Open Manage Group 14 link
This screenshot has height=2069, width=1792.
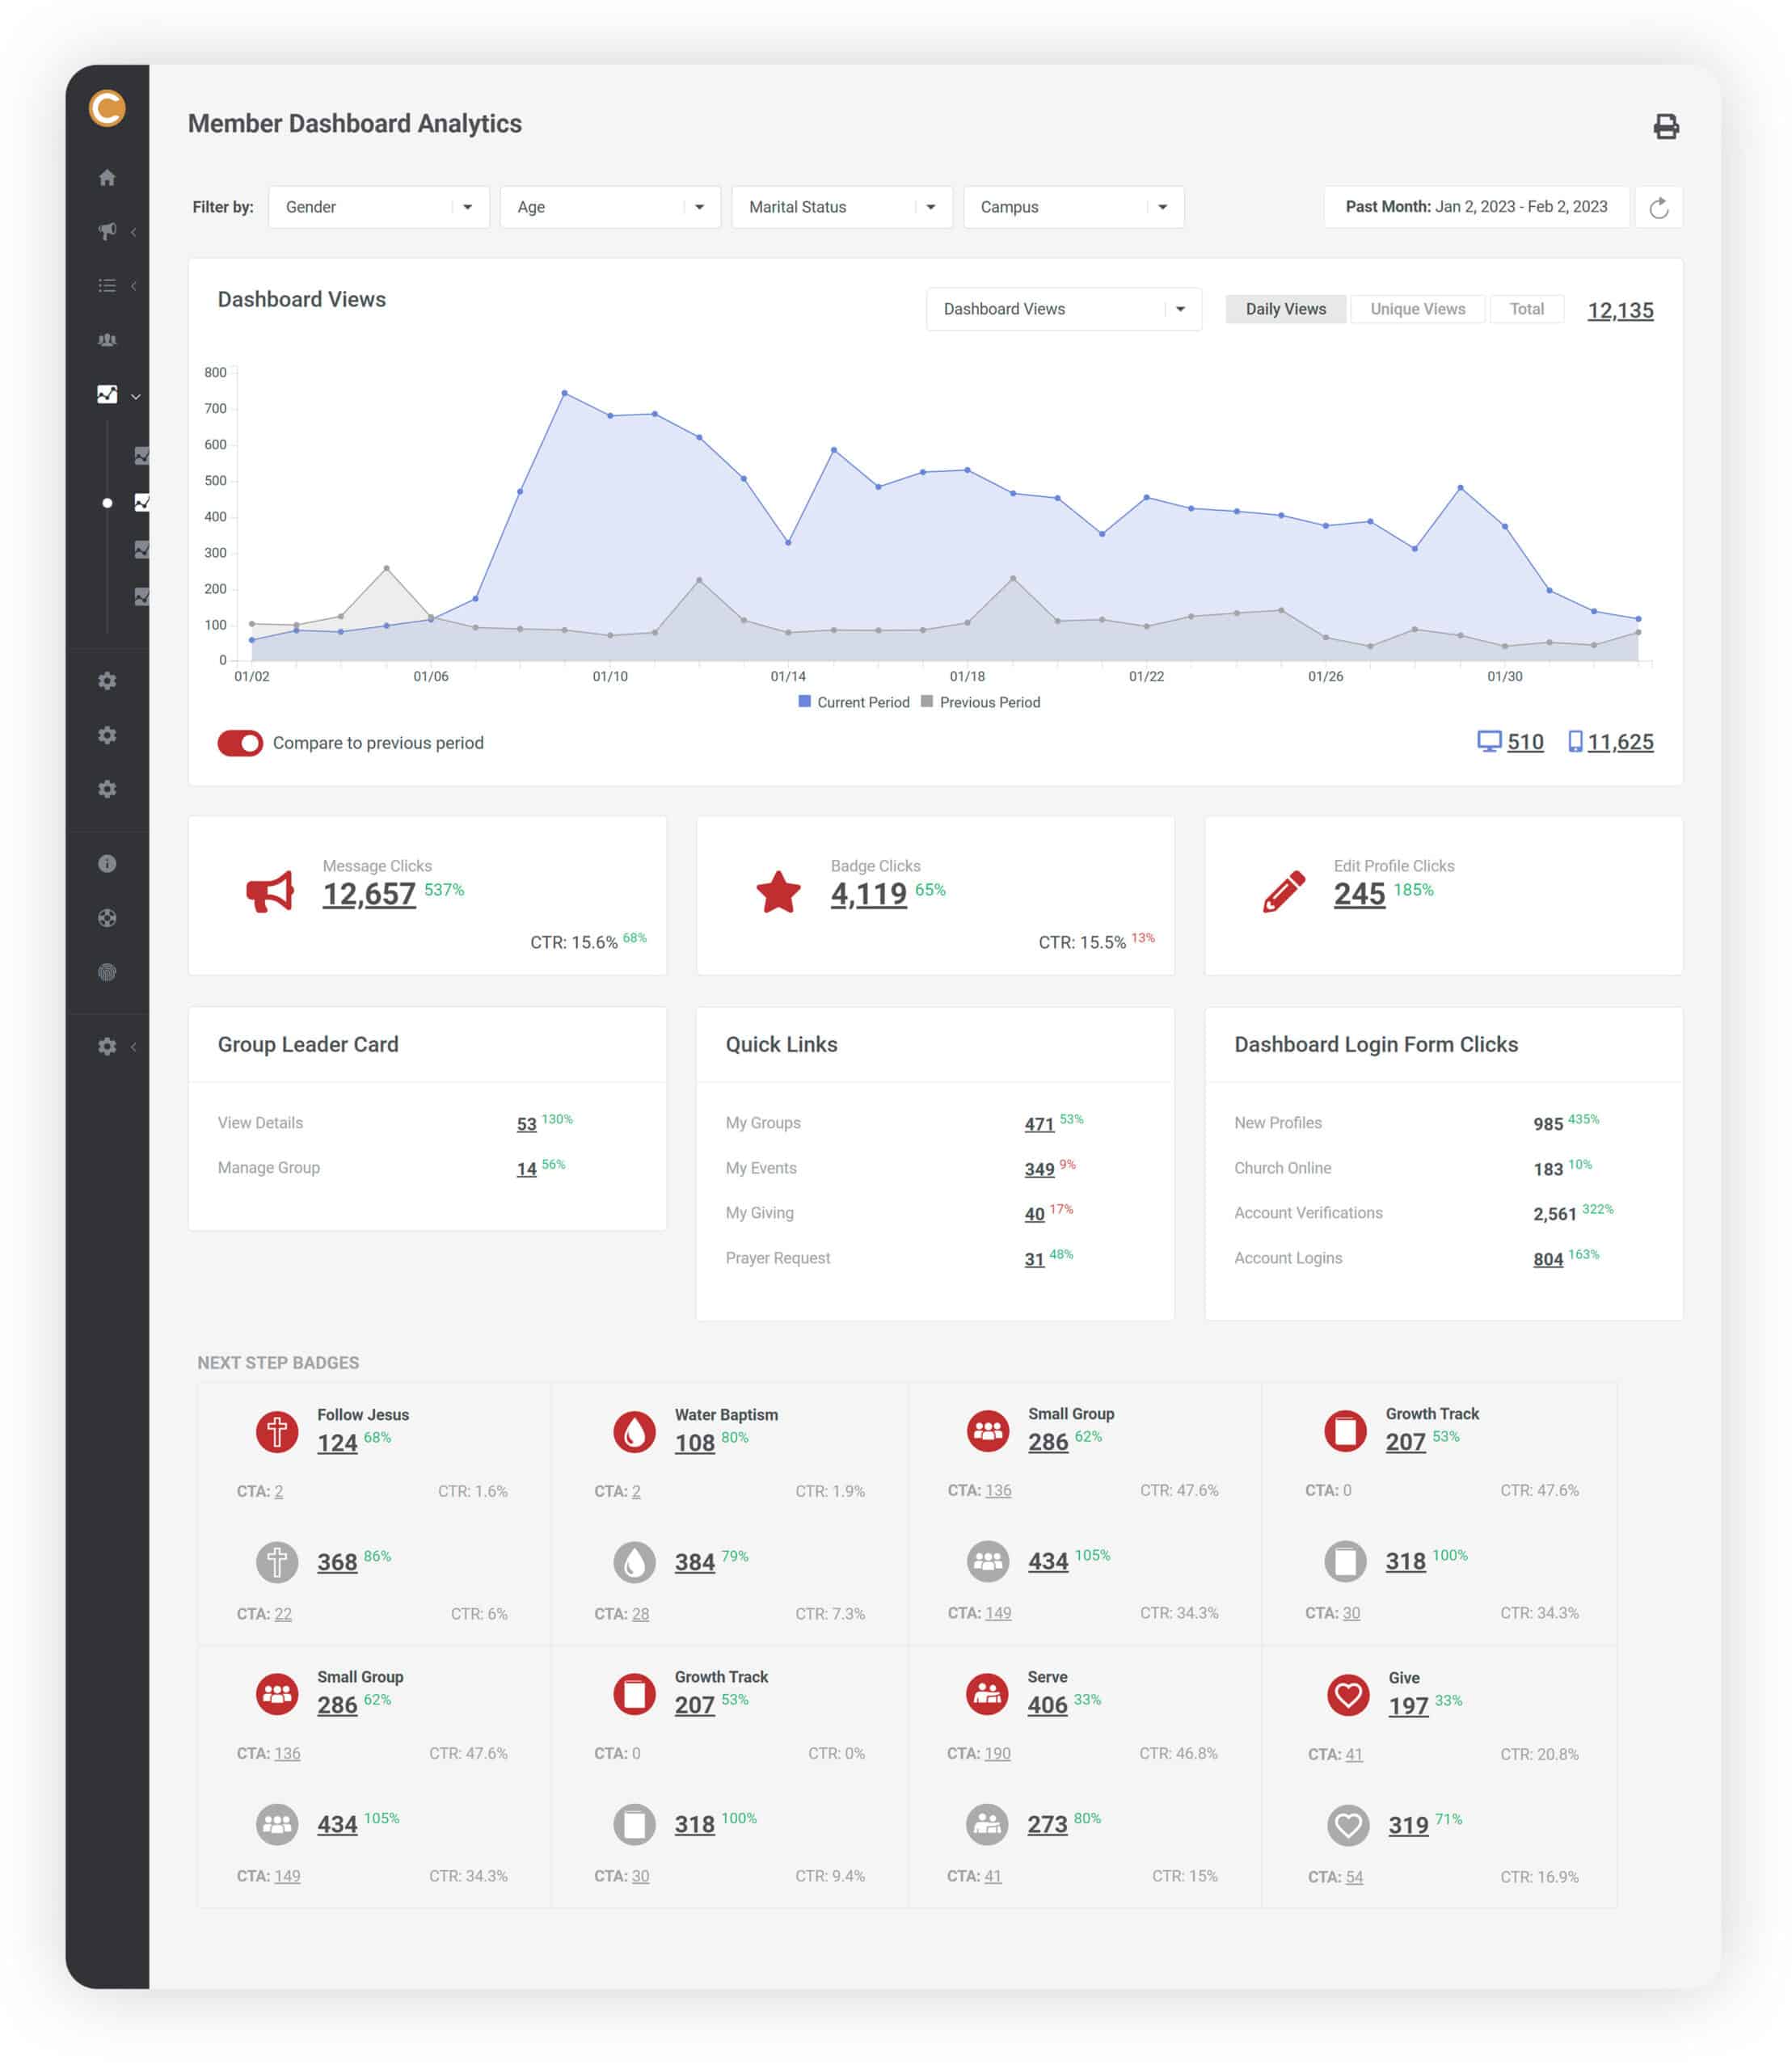[x=526, y=1169]
